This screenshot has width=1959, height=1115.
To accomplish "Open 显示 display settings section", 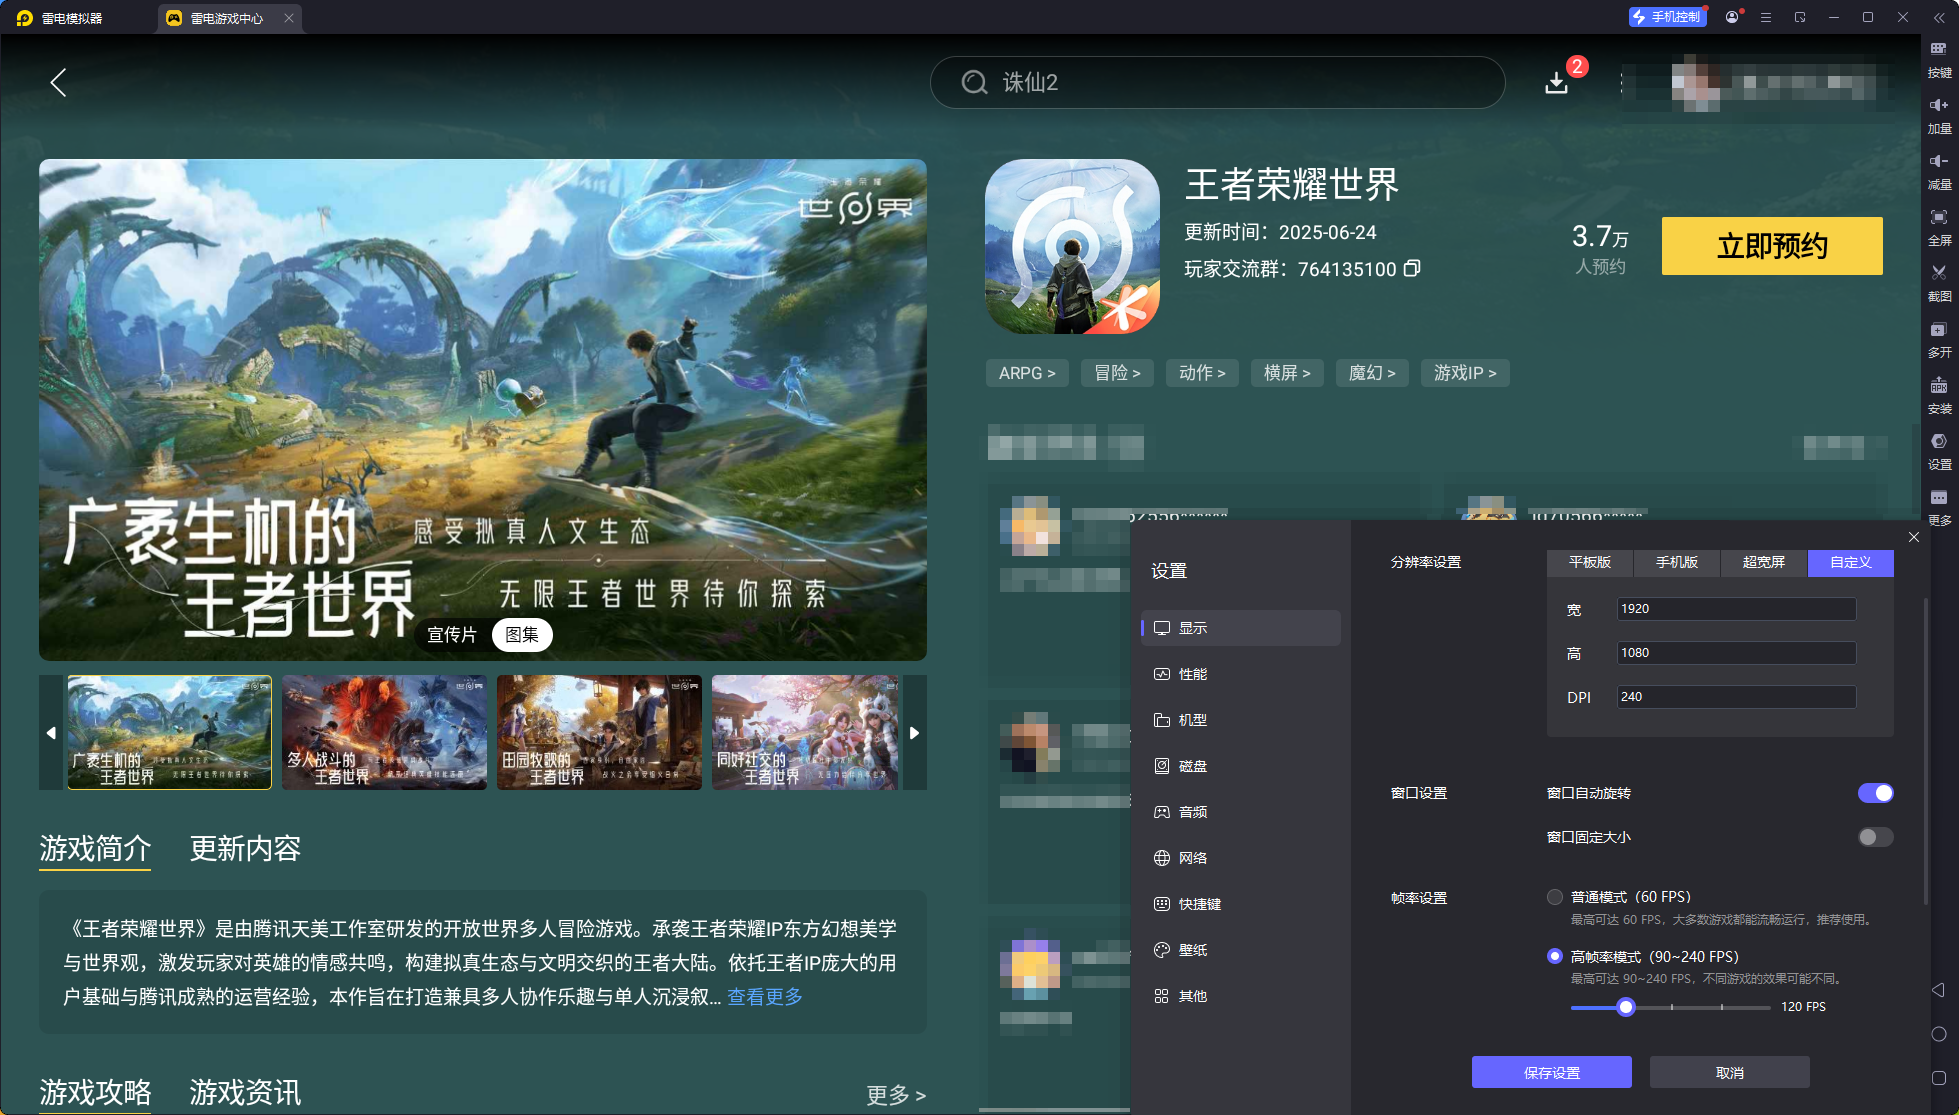I will click(x=1240, y=628).
